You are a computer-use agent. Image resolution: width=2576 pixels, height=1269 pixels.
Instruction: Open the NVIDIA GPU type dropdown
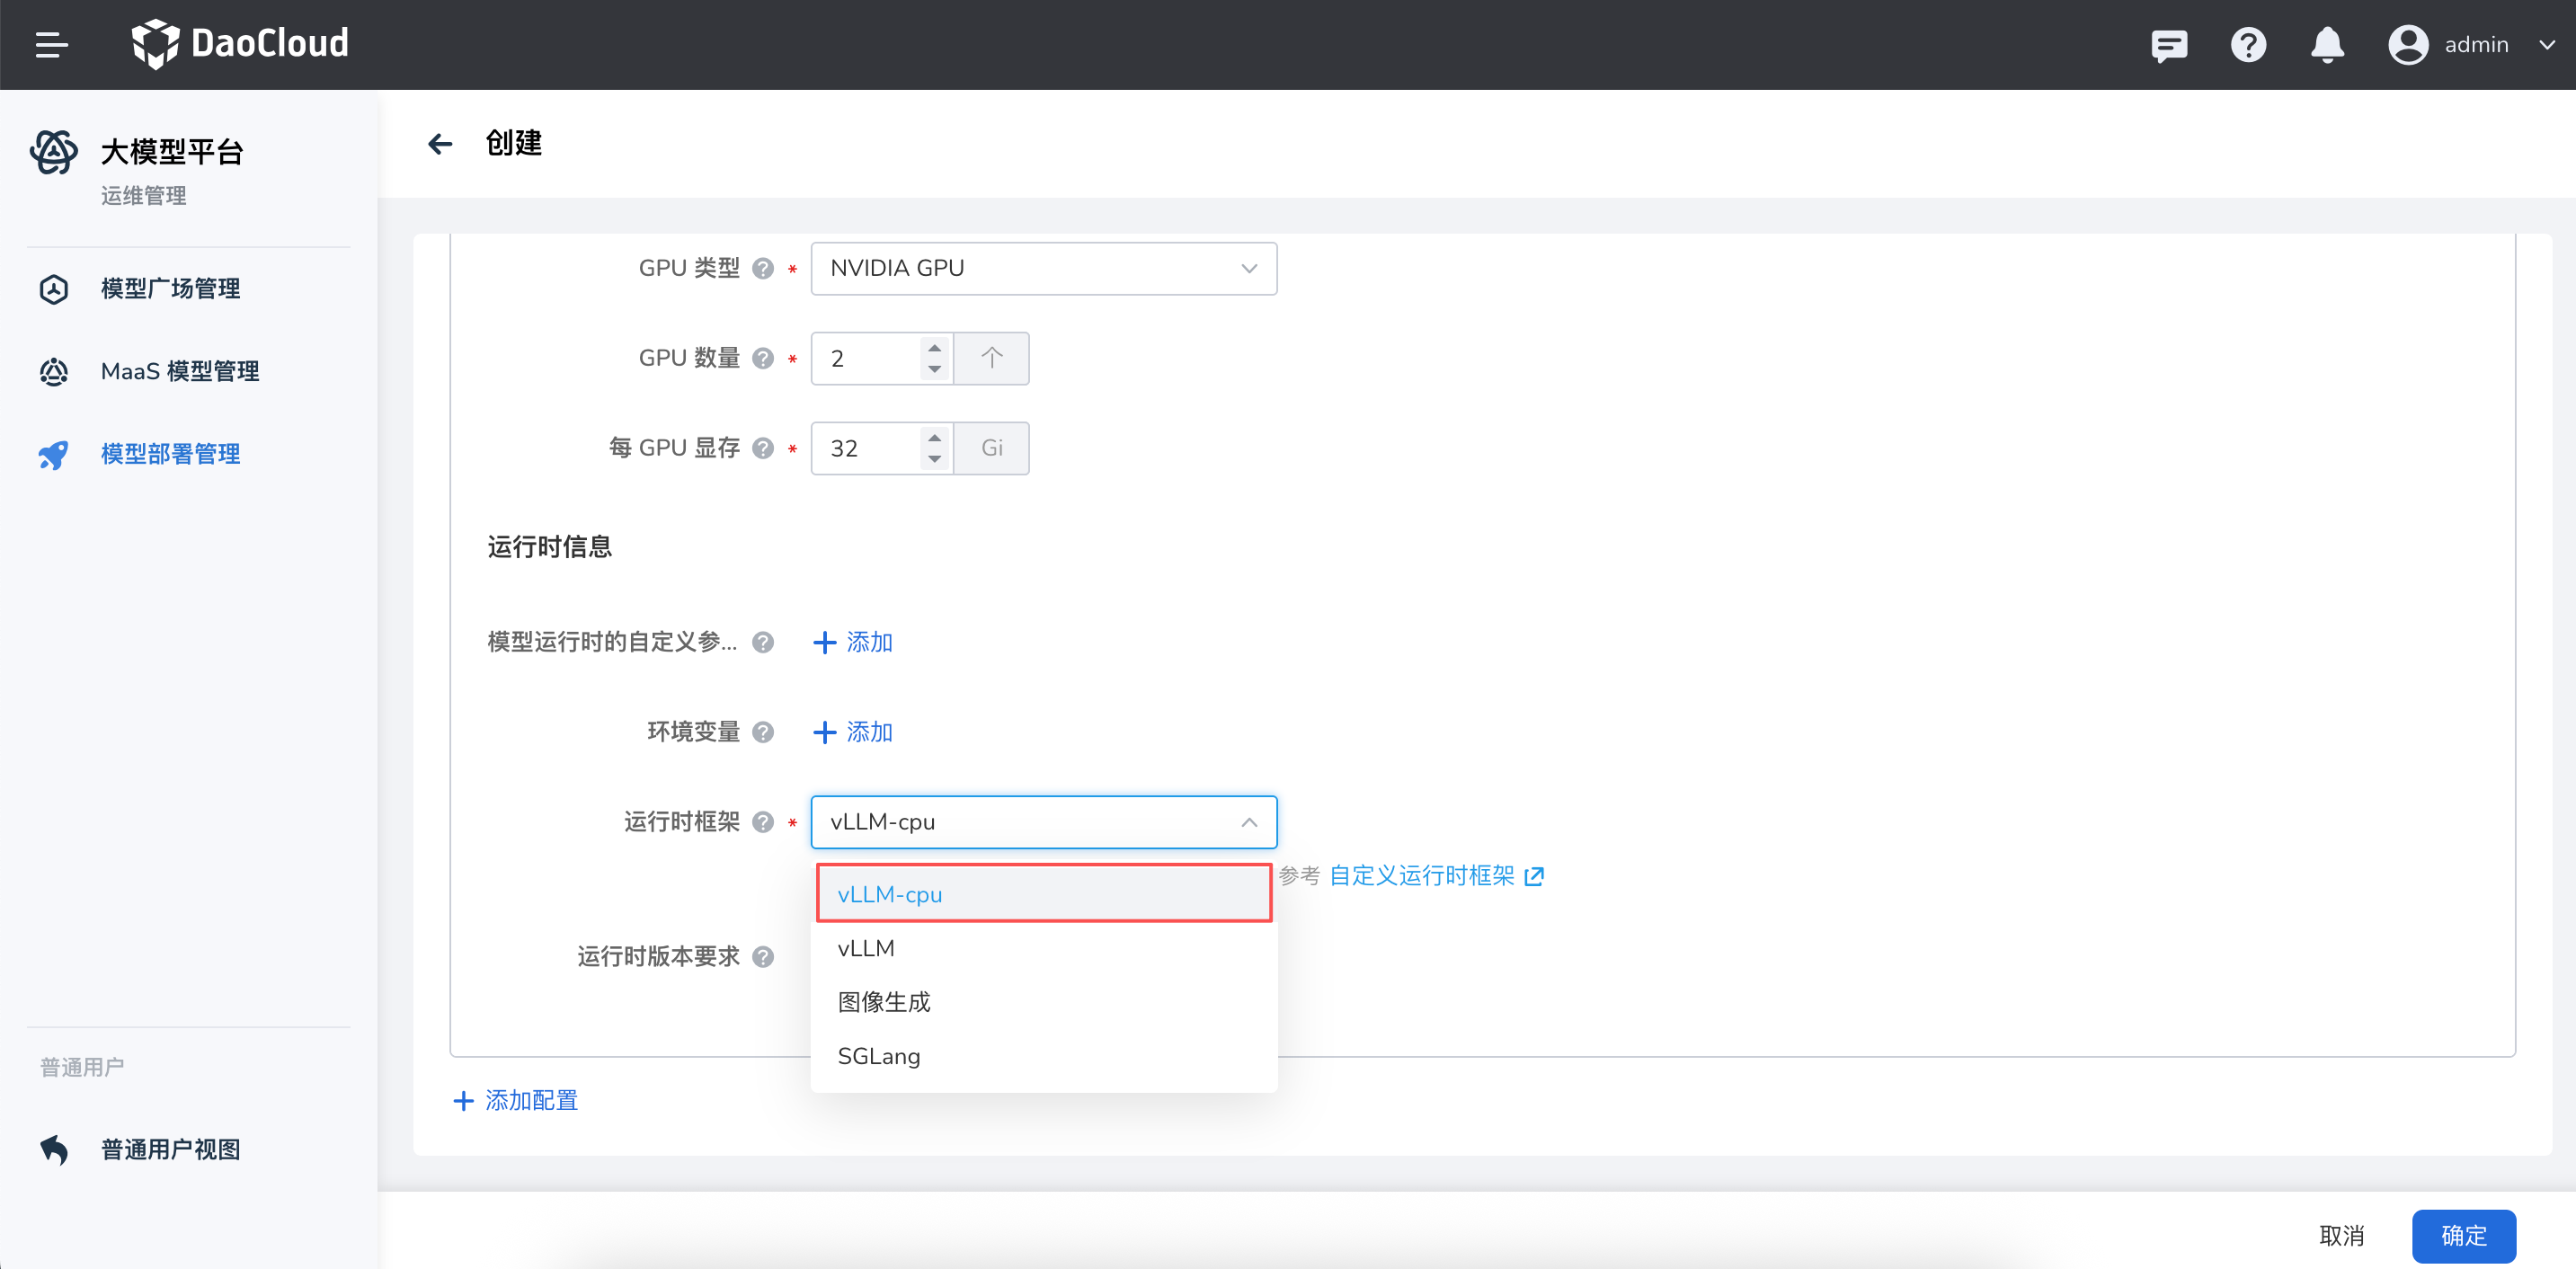pos(1043,268)
